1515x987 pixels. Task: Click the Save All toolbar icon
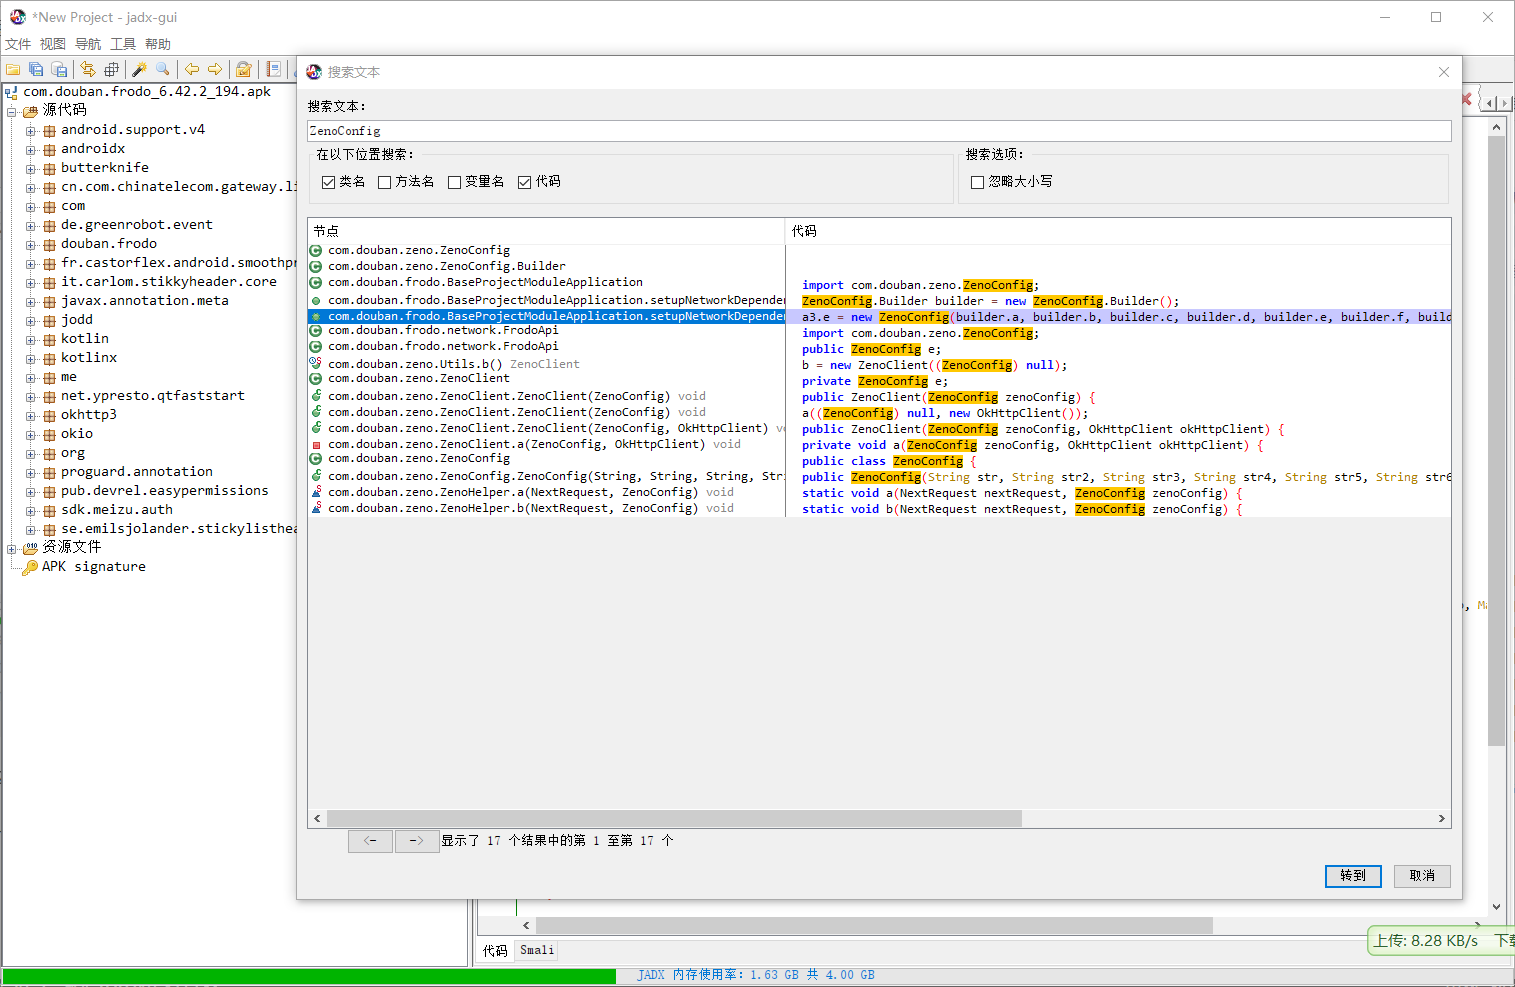tap(36, 69)
